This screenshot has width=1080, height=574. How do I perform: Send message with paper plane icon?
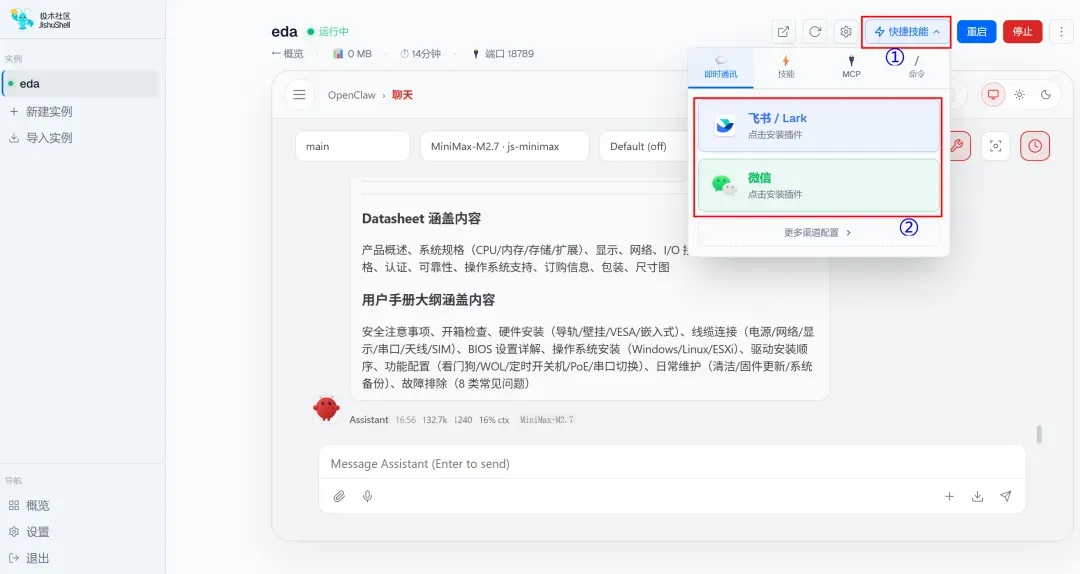click(1006, 496)
